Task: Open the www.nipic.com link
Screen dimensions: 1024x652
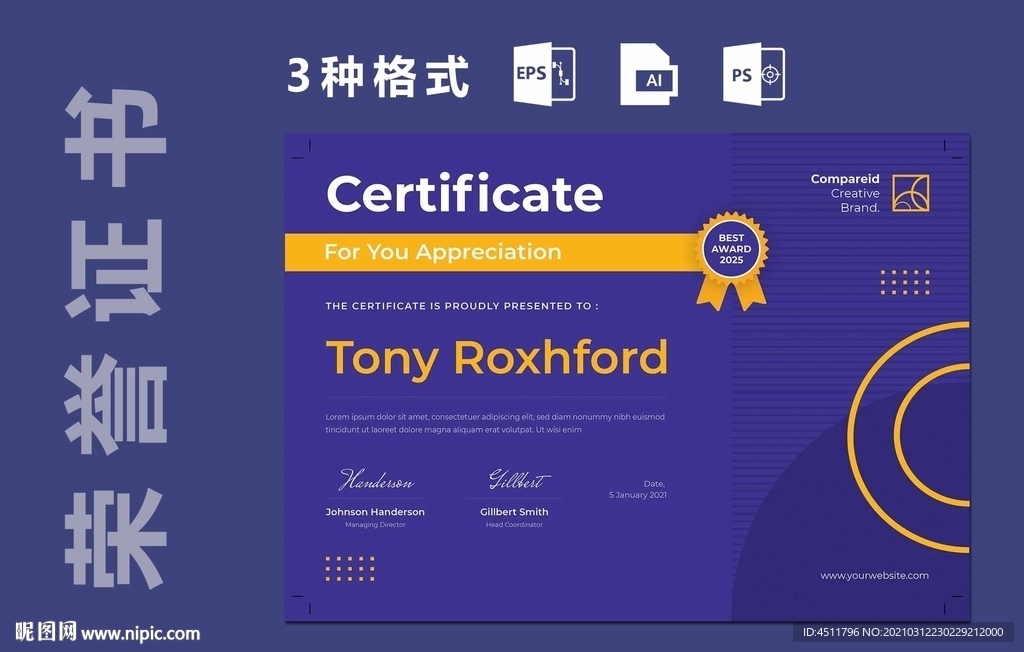Action: point(140,633)
